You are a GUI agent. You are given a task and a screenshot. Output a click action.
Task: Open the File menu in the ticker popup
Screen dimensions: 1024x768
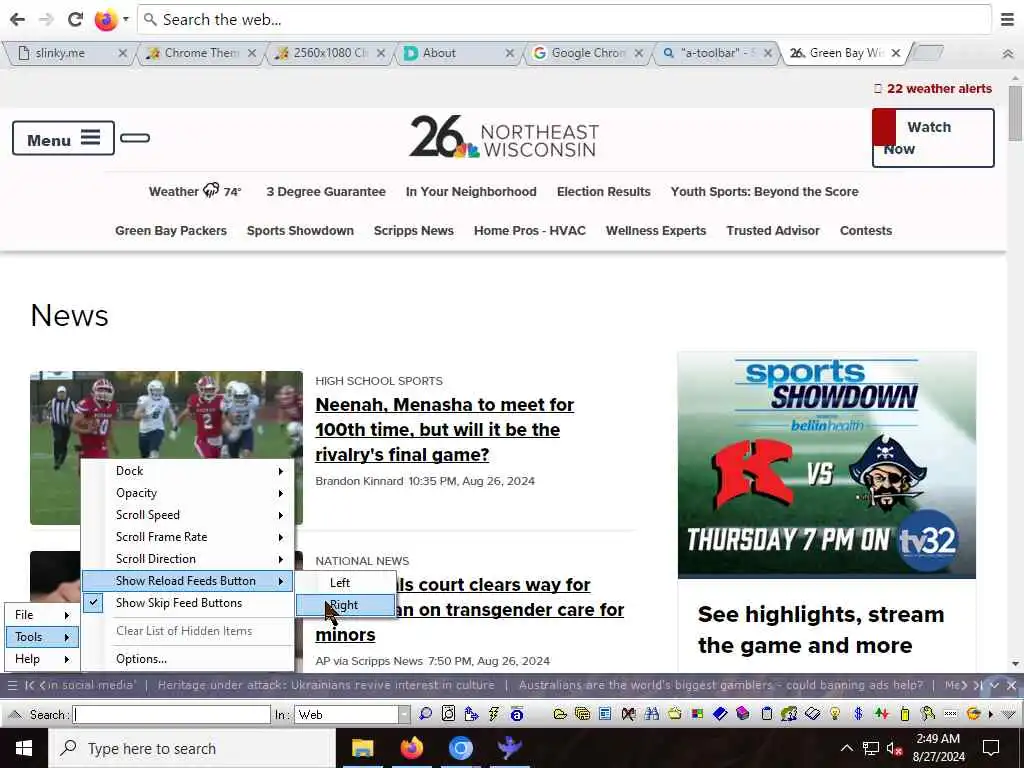coord(42,615)
